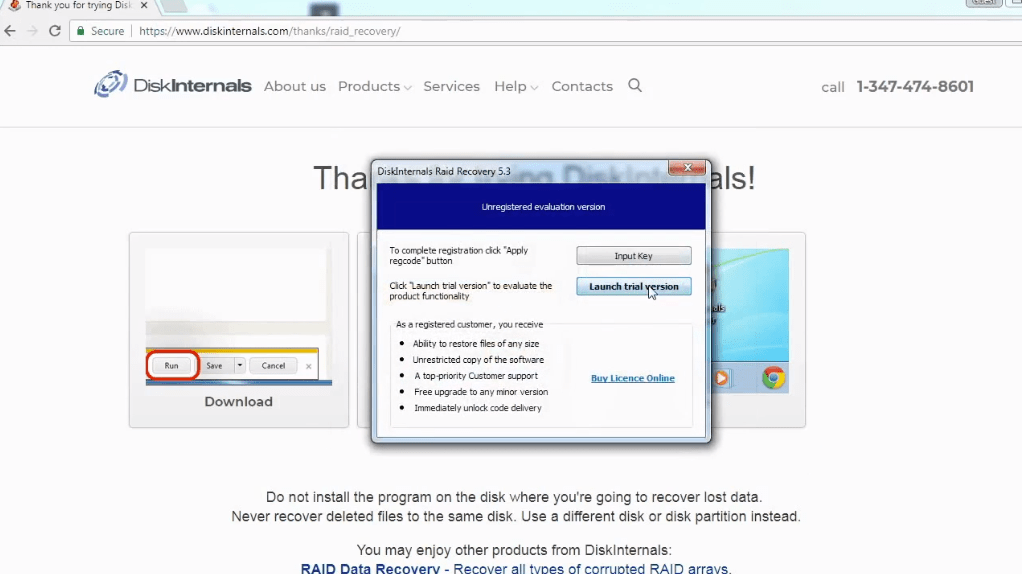Click the DiskInternals logo icon
Image resolution: width=1022 pixels, height=574 pixels.
tap(110, 85)
